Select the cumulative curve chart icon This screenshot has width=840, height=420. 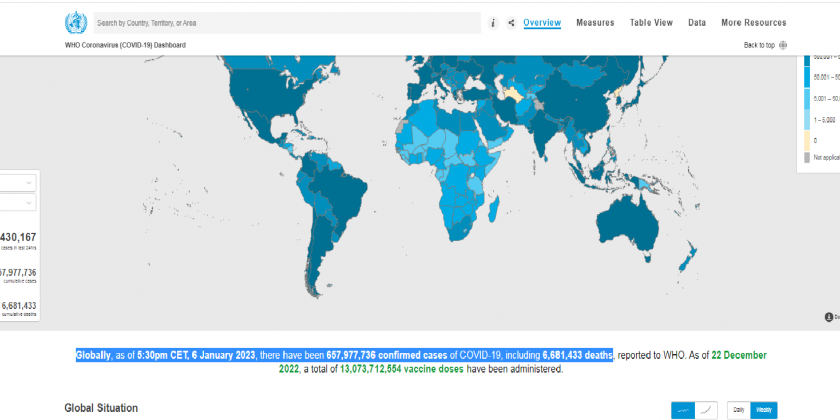point(707,410)
